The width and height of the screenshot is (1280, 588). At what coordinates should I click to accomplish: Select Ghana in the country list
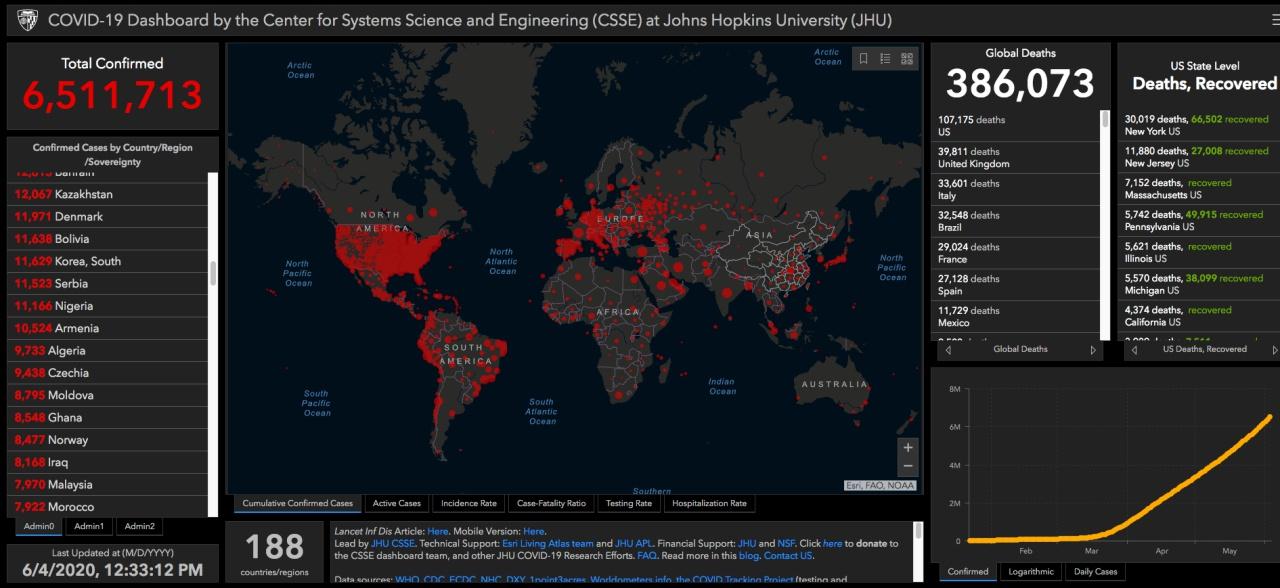[x=107, y=418]
